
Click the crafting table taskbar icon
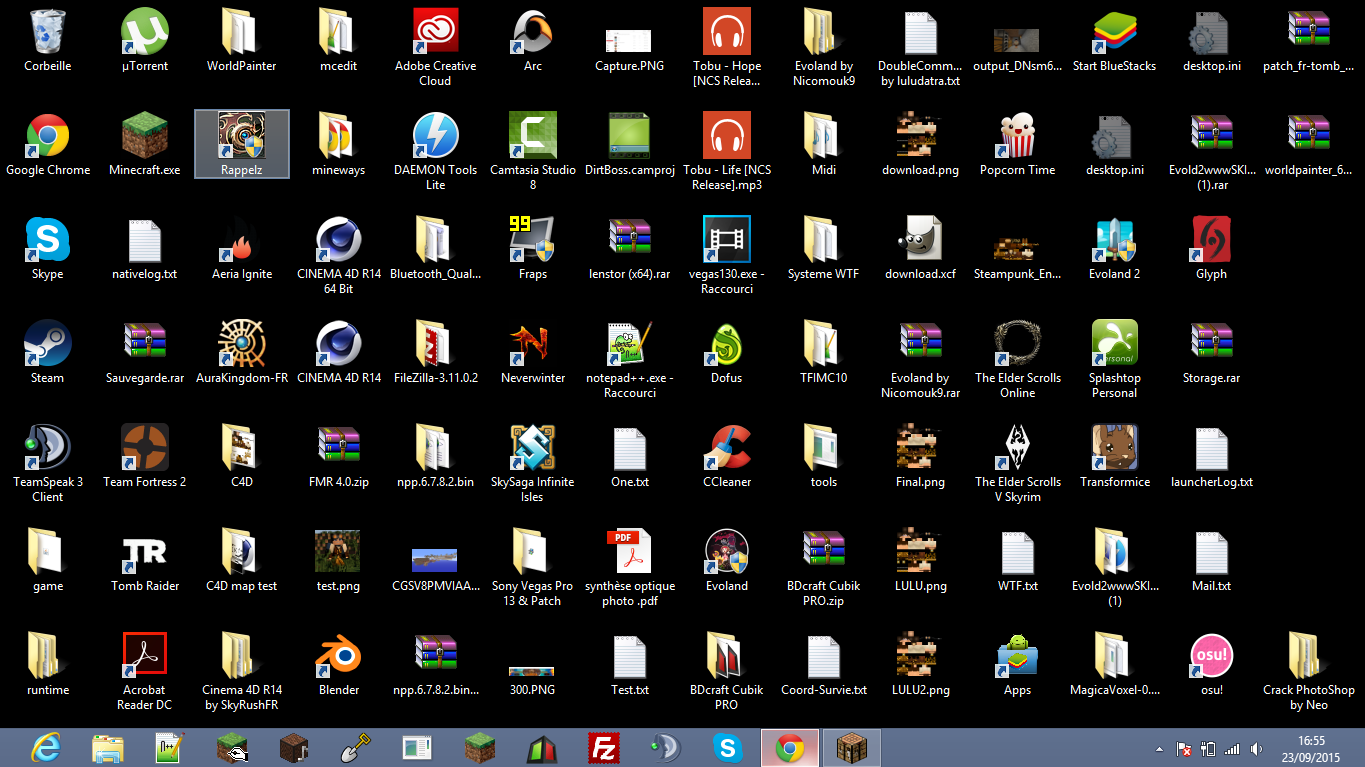(x=852, y=748)
